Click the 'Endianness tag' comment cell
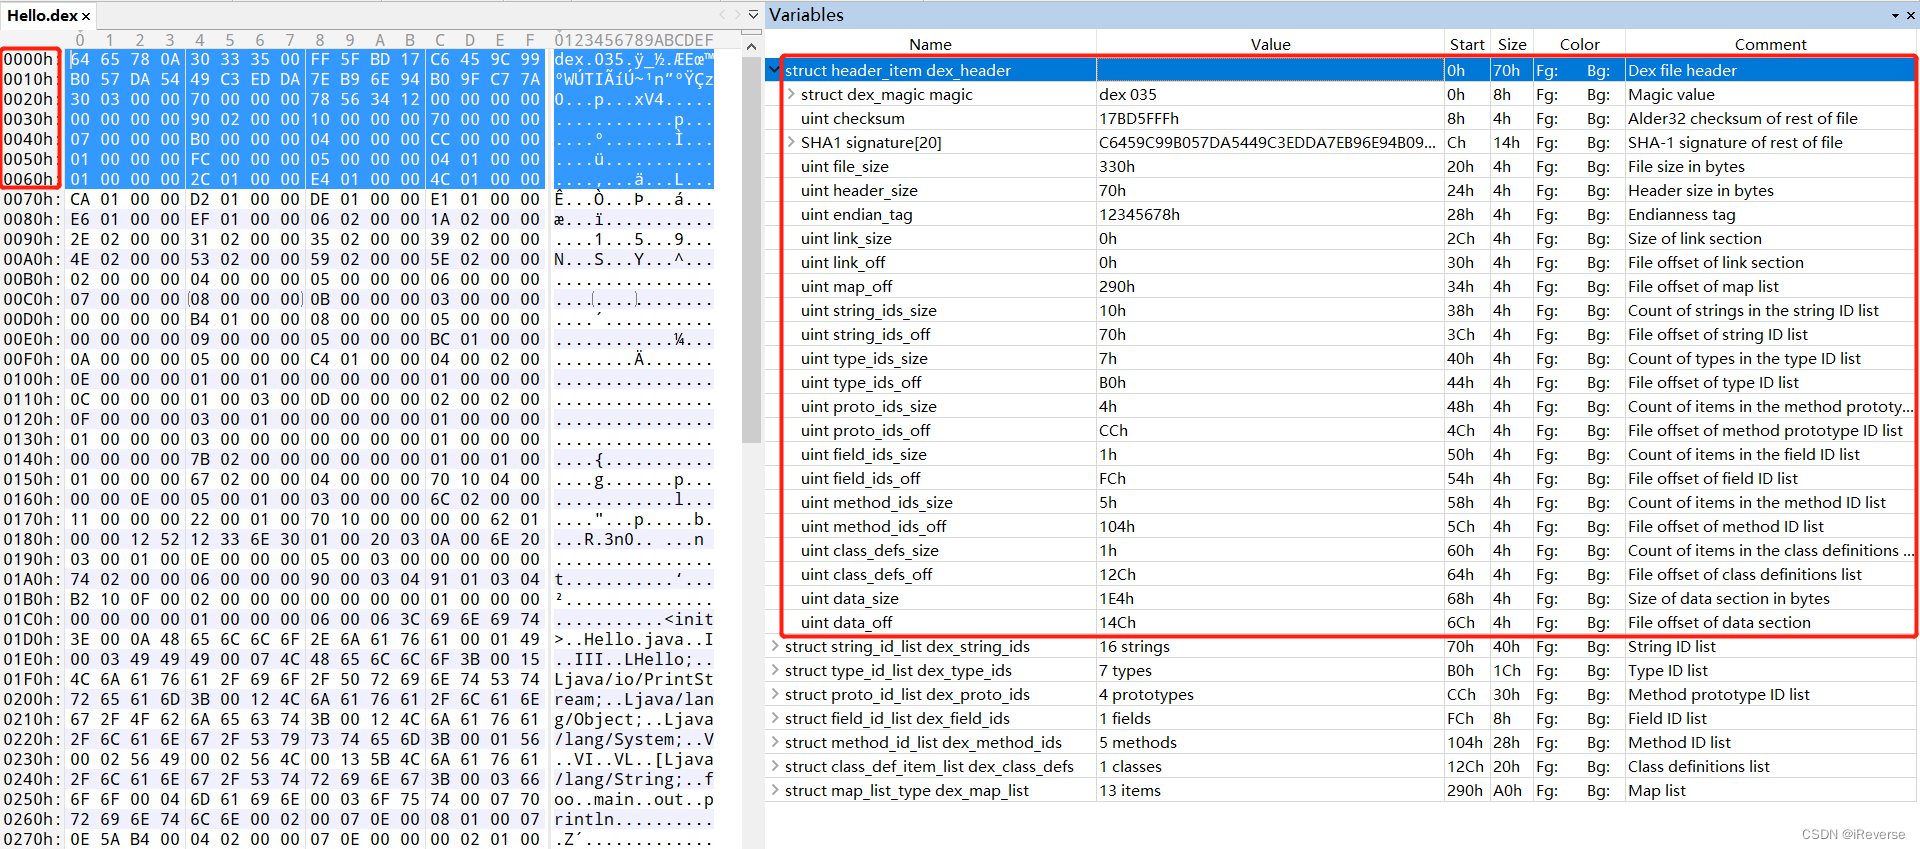Viewport: 1920px width, 849px height. [x=1770, y=214]
